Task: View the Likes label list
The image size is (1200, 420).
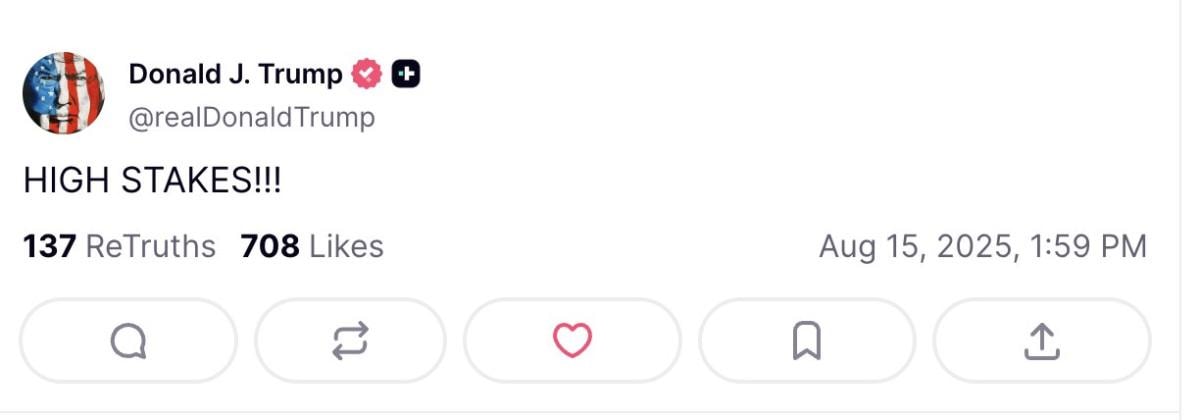Action: pos(346,246)
